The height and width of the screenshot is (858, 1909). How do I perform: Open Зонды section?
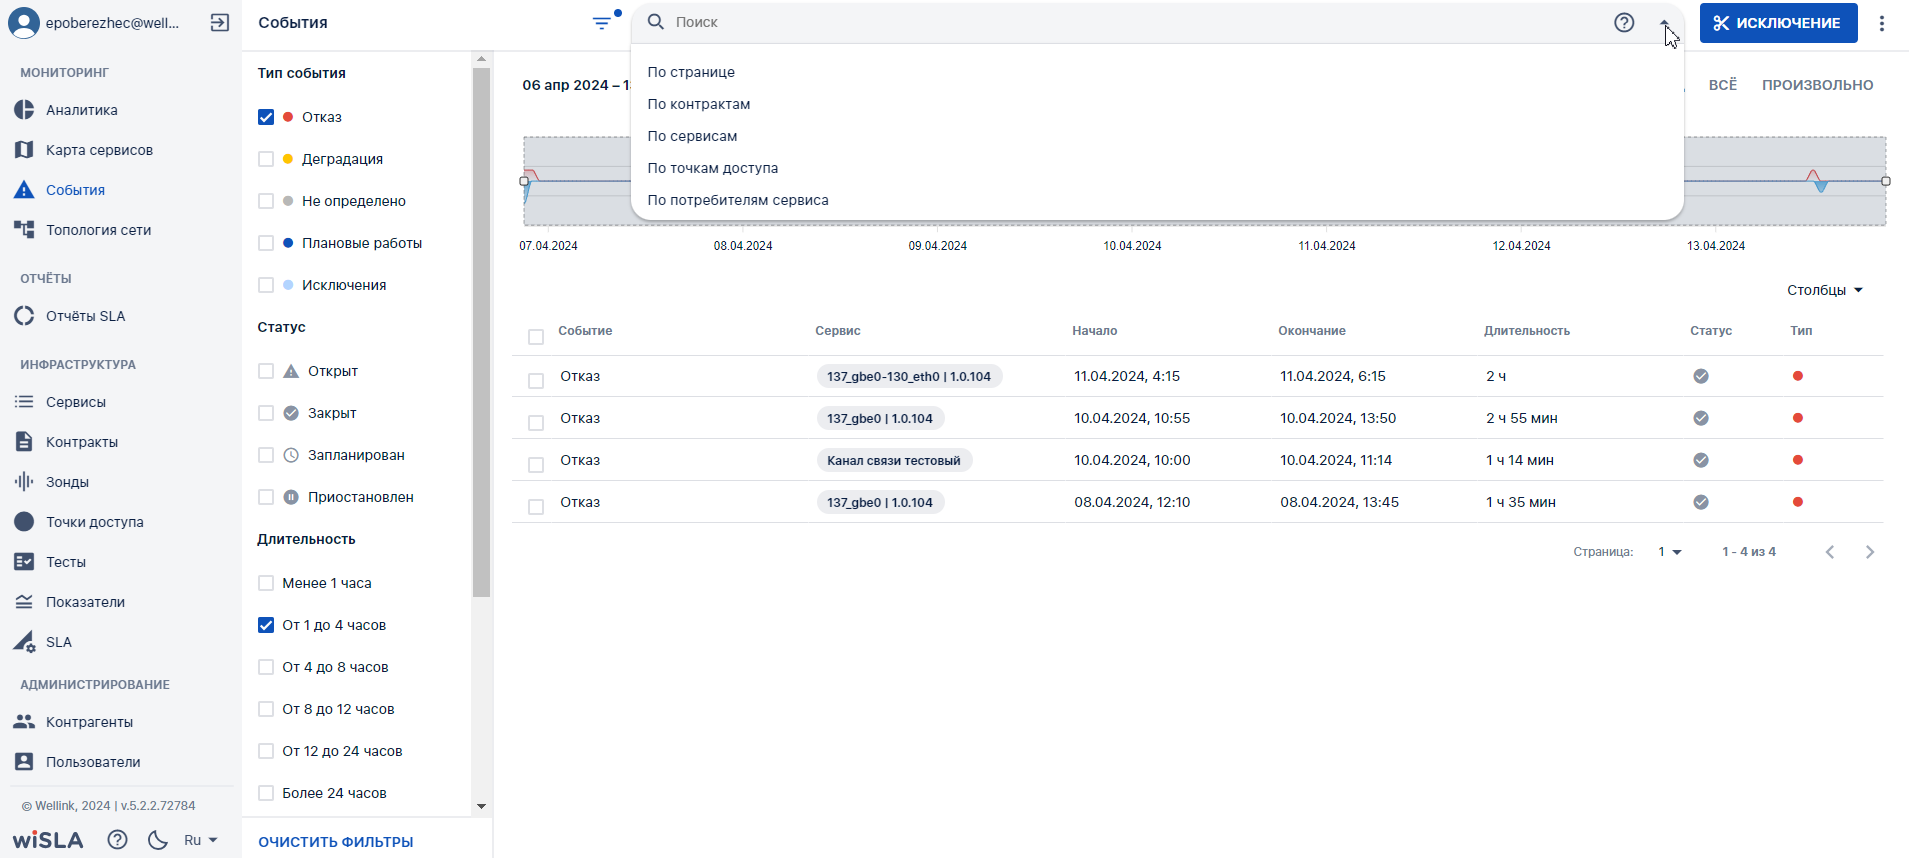(x=67, y=482)
